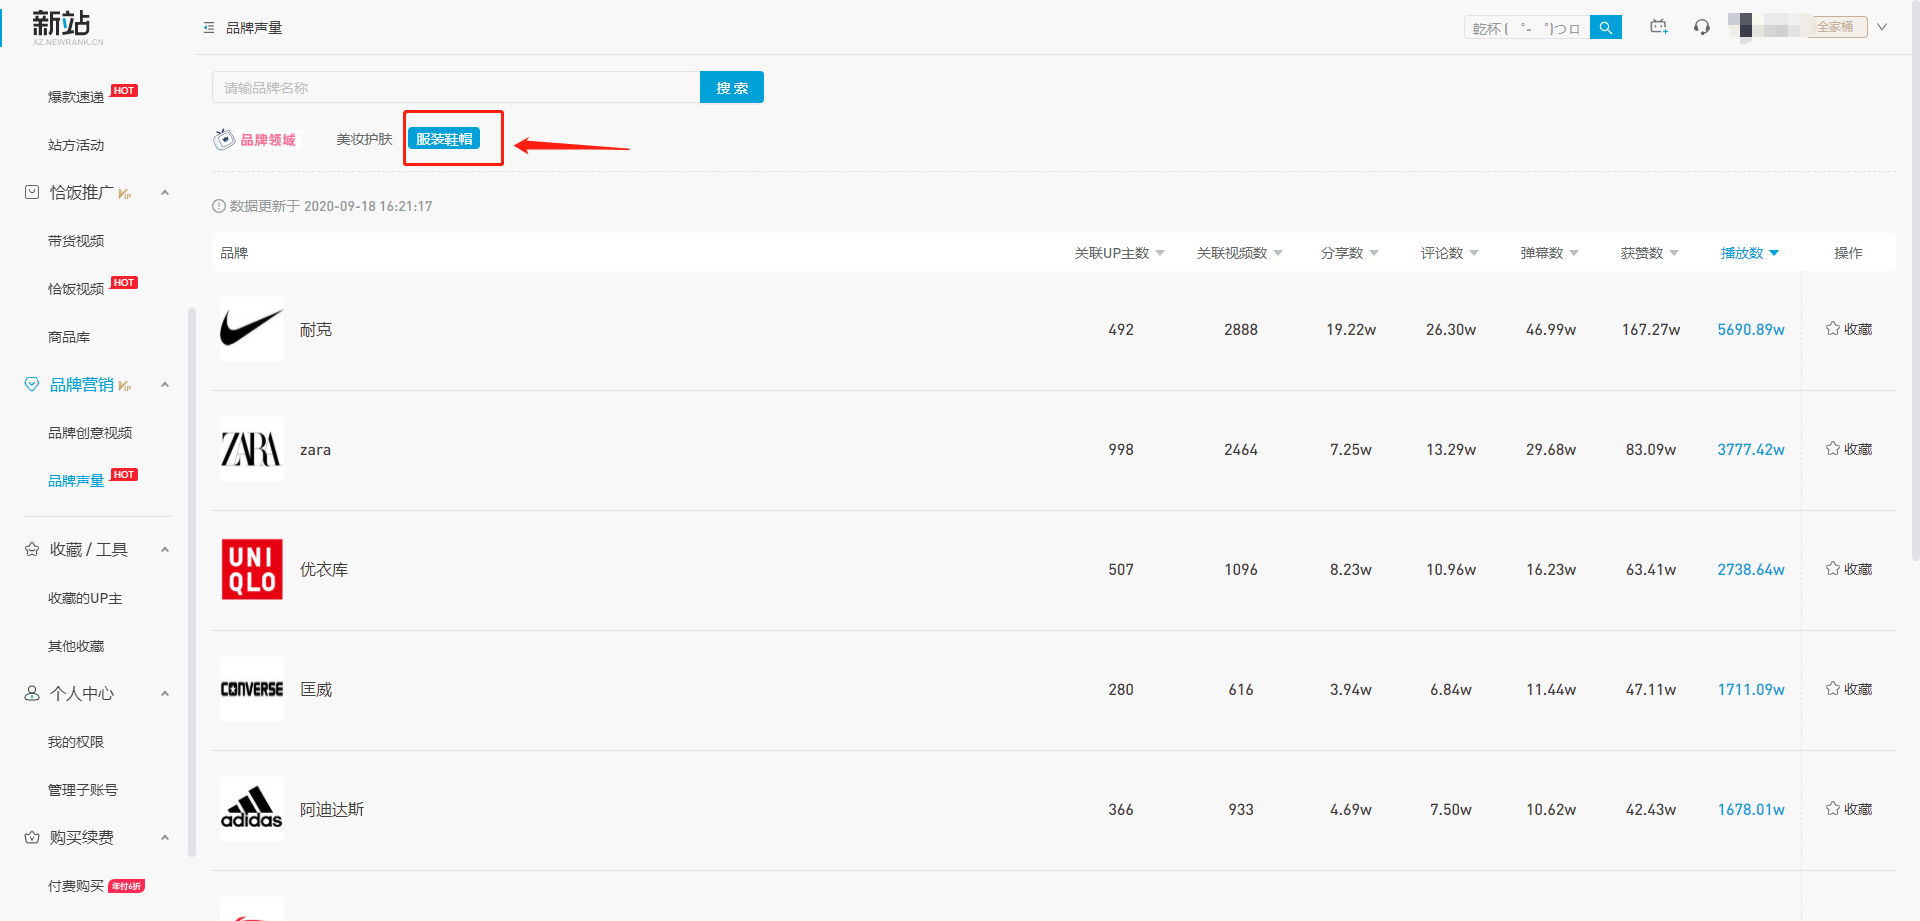The height and width of the screenshot is (921, 1920).
Task: Open 品牌声量 in the sidebar
Action: tap(76, 481)
